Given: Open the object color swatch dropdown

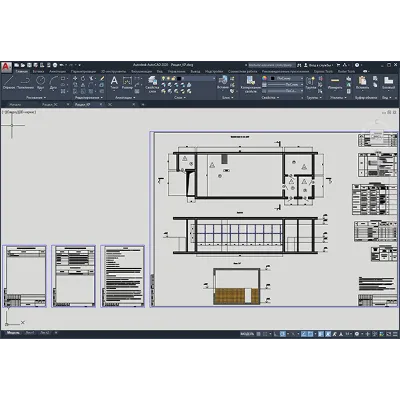Looking at the screenshot, I should (287, 78).
